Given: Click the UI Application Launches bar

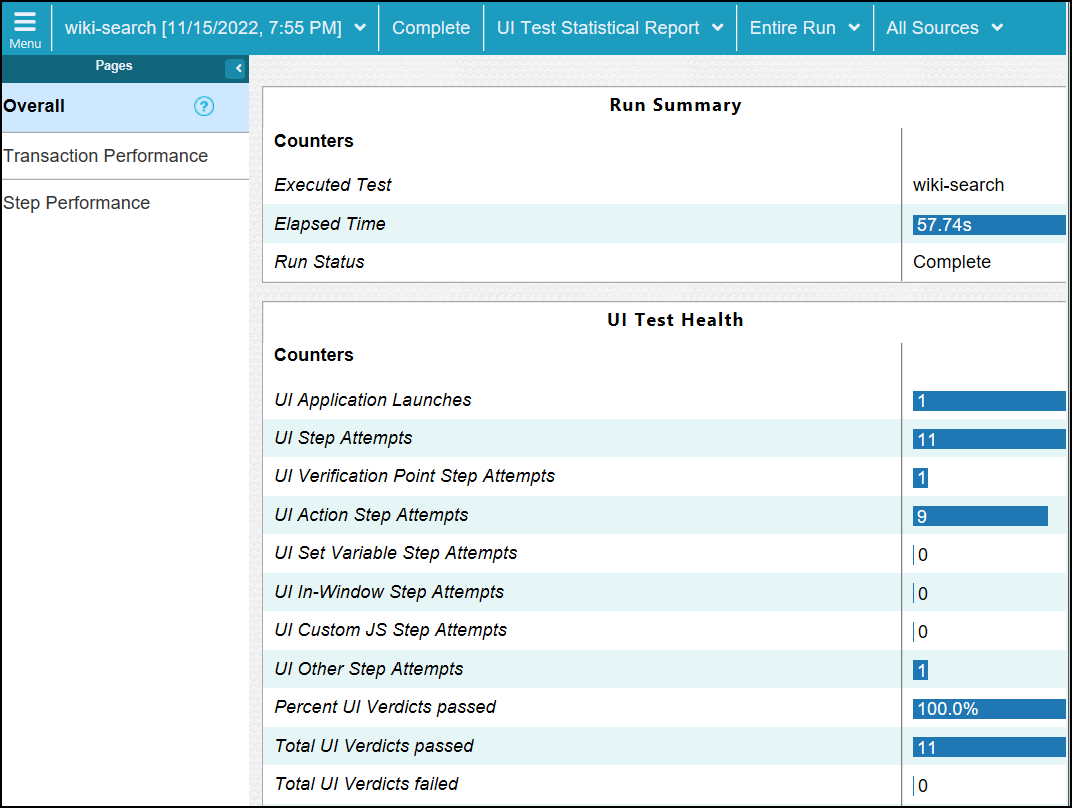Looking at the screenshot, I should (988, 401).
